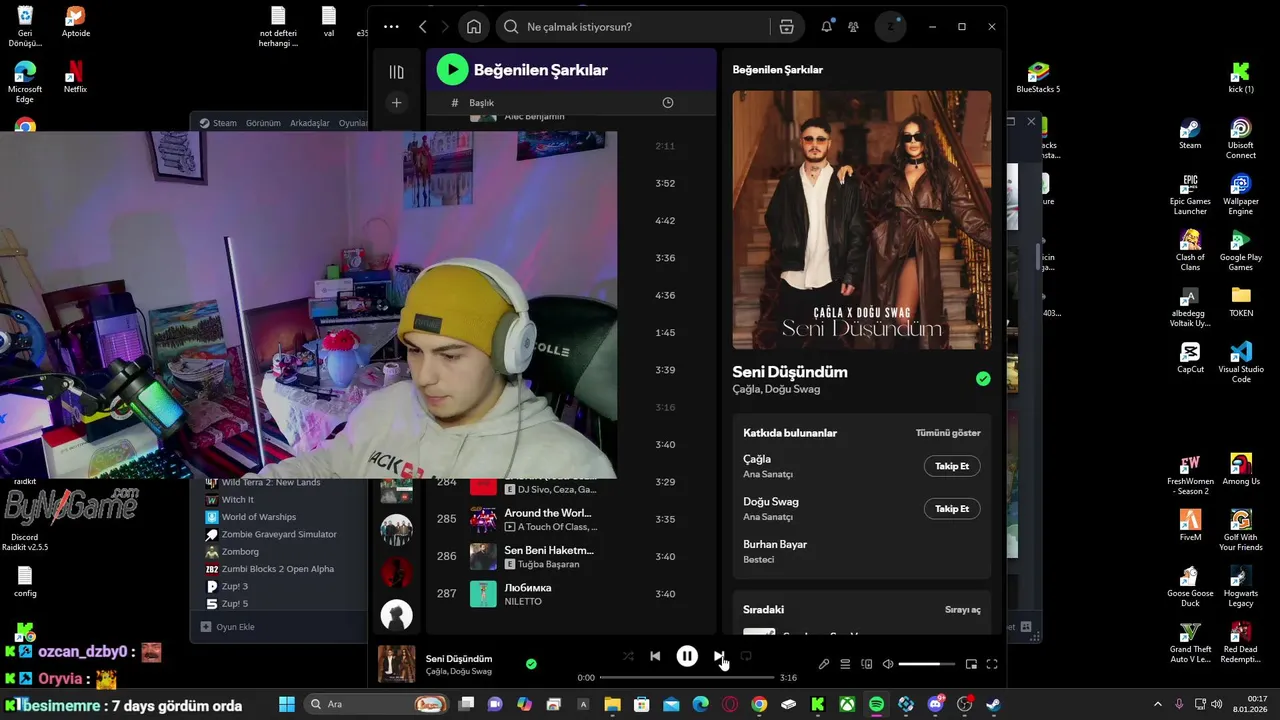The image size is (1280, 720).
Task: Open the Spotify profile avatar menu
Action: 890,27
